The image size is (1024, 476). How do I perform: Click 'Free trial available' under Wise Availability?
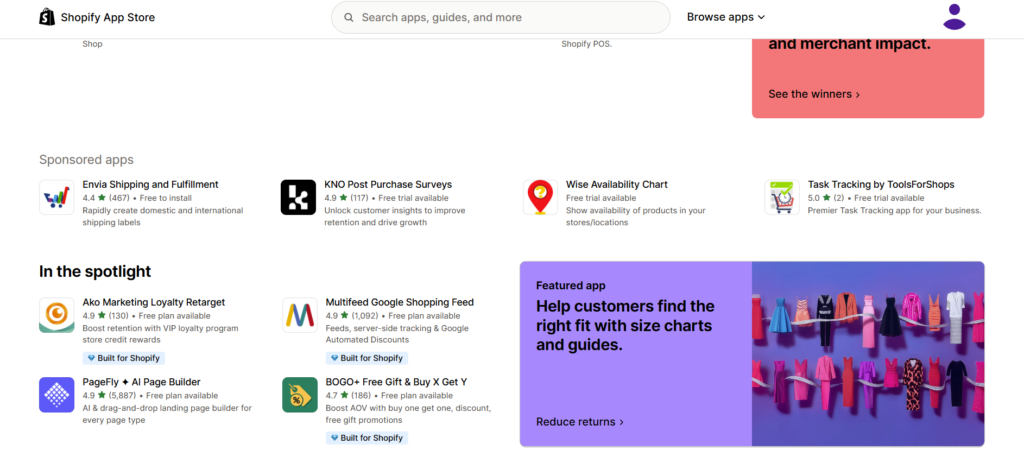point(601,198)
